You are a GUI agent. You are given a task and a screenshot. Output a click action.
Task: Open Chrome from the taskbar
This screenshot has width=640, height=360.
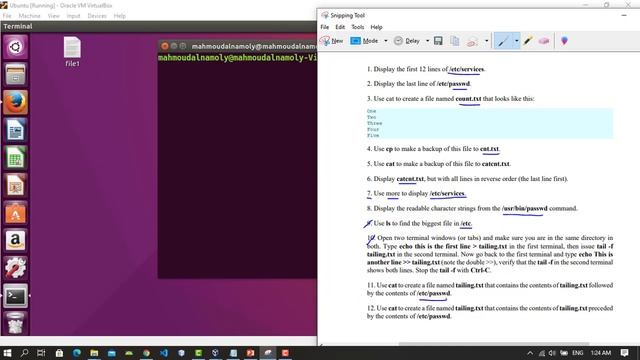[146, 353]
